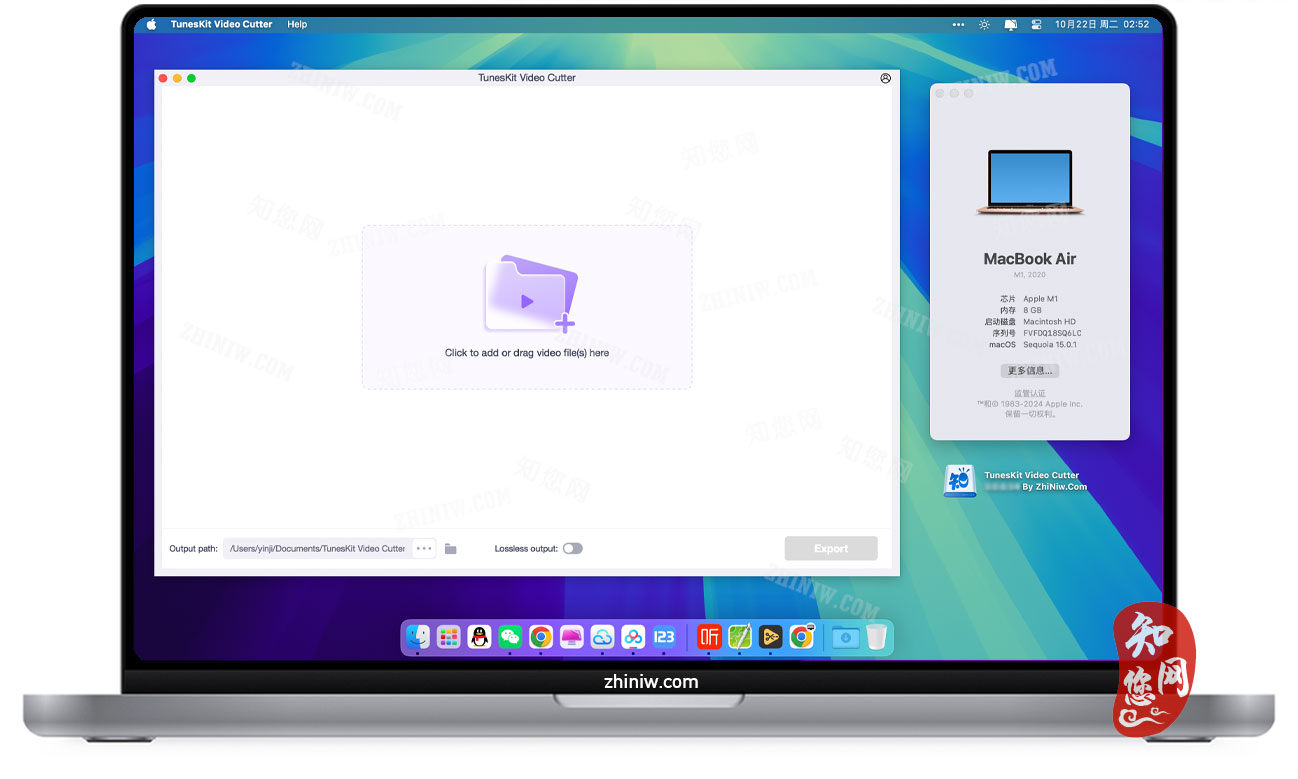
Task: Open output folder via folder icon
Action: pyautogui.click(x=451, y=549)
